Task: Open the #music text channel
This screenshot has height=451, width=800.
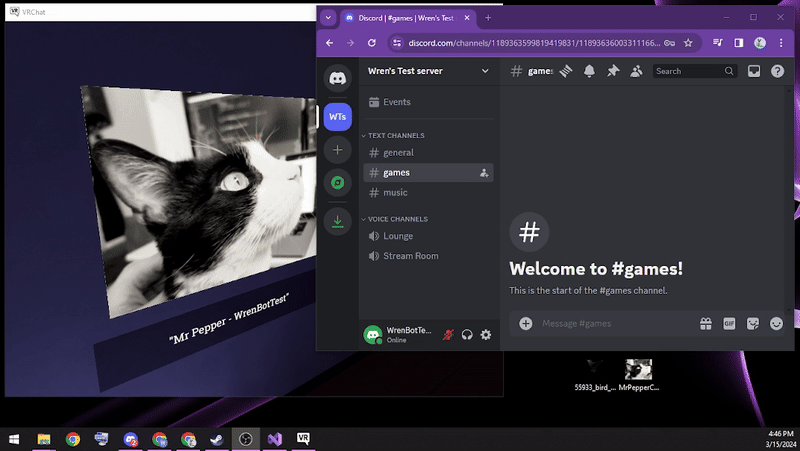Action: tap(428, 192)
